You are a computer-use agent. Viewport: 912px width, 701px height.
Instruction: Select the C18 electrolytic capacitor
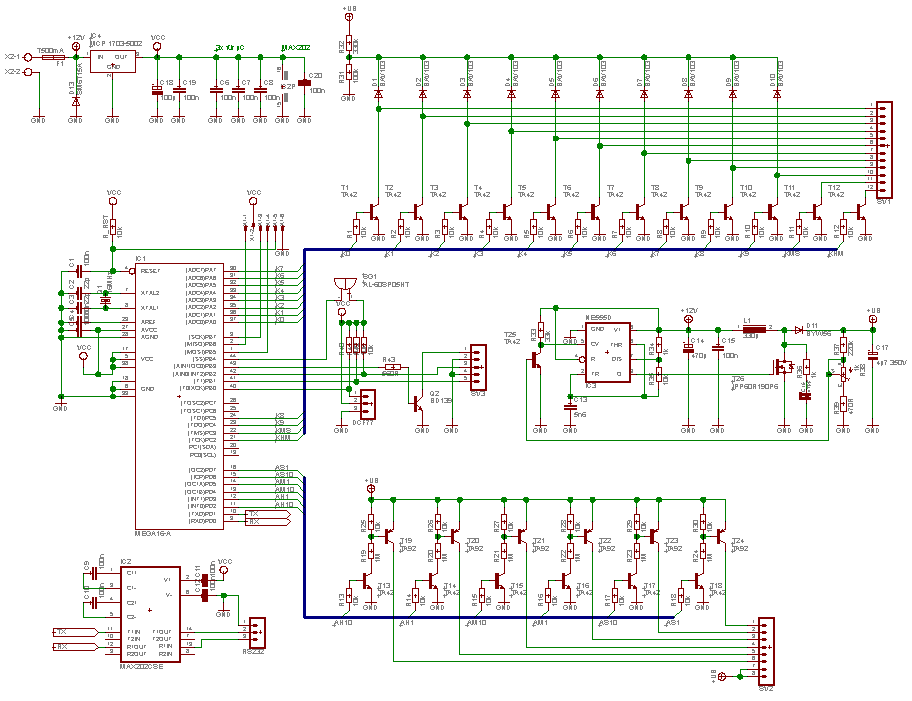pyautogui.click(x=156, y=90)
